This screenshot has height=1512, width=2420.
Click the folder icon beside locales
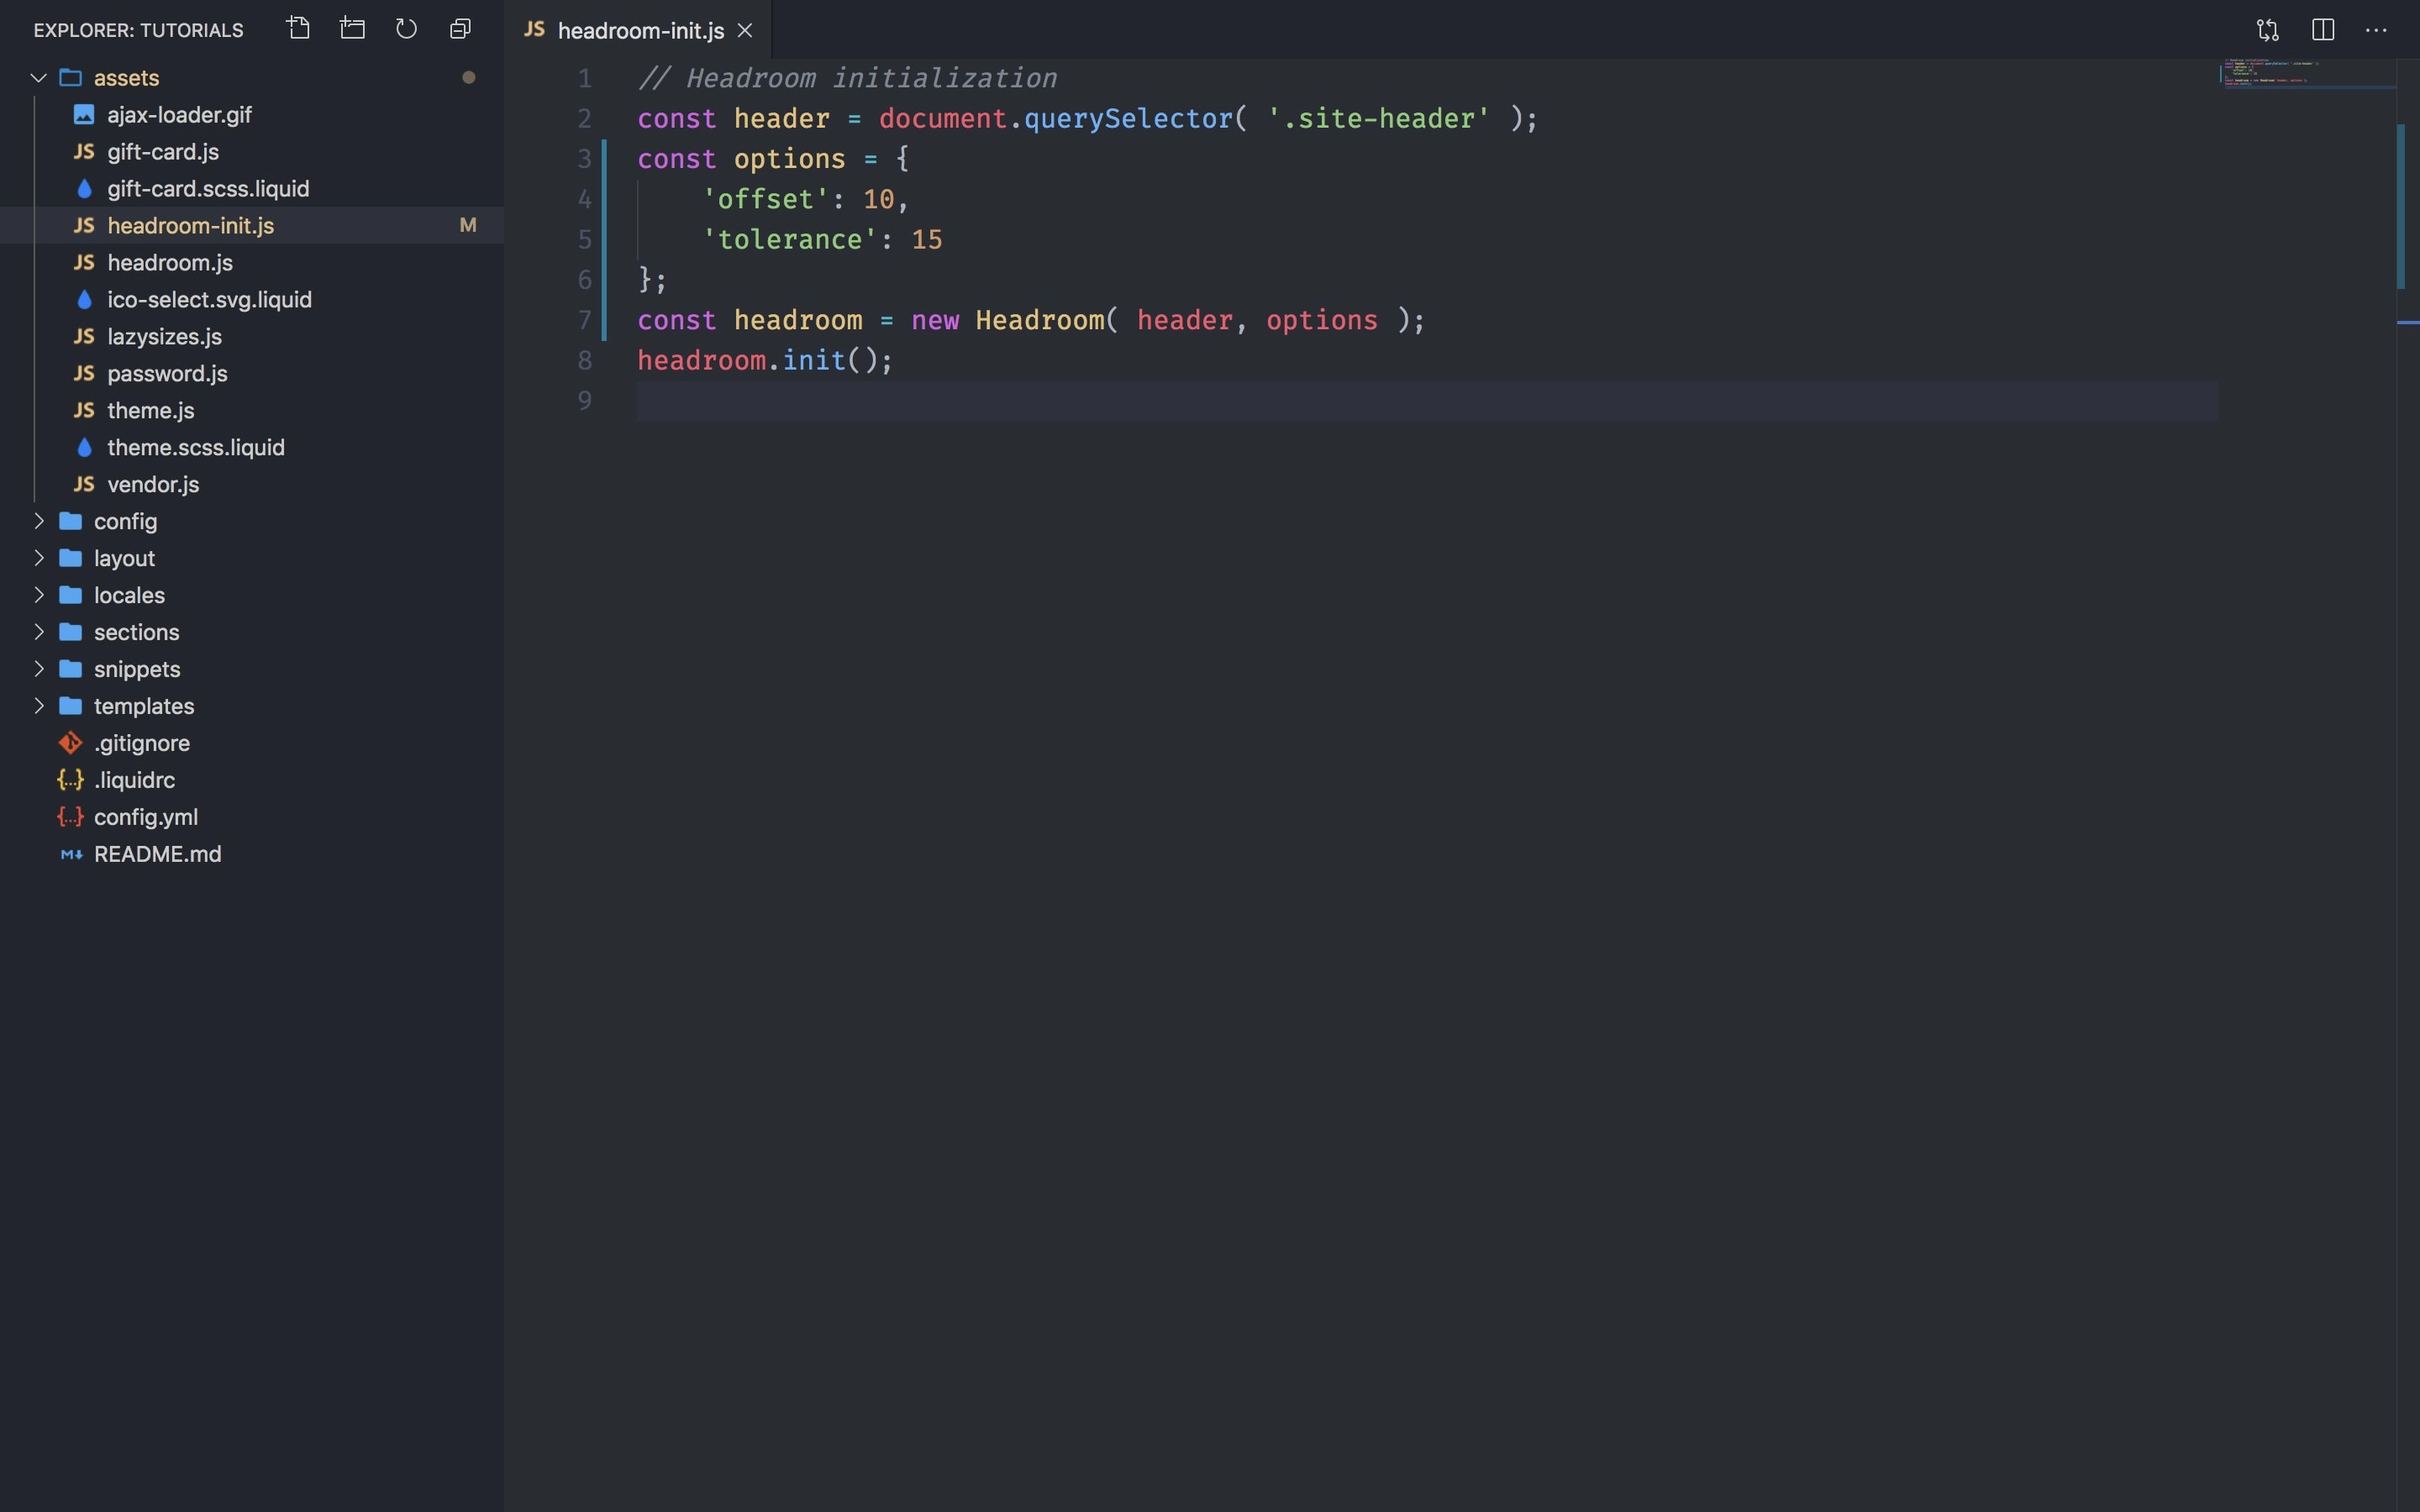(70, 595)
